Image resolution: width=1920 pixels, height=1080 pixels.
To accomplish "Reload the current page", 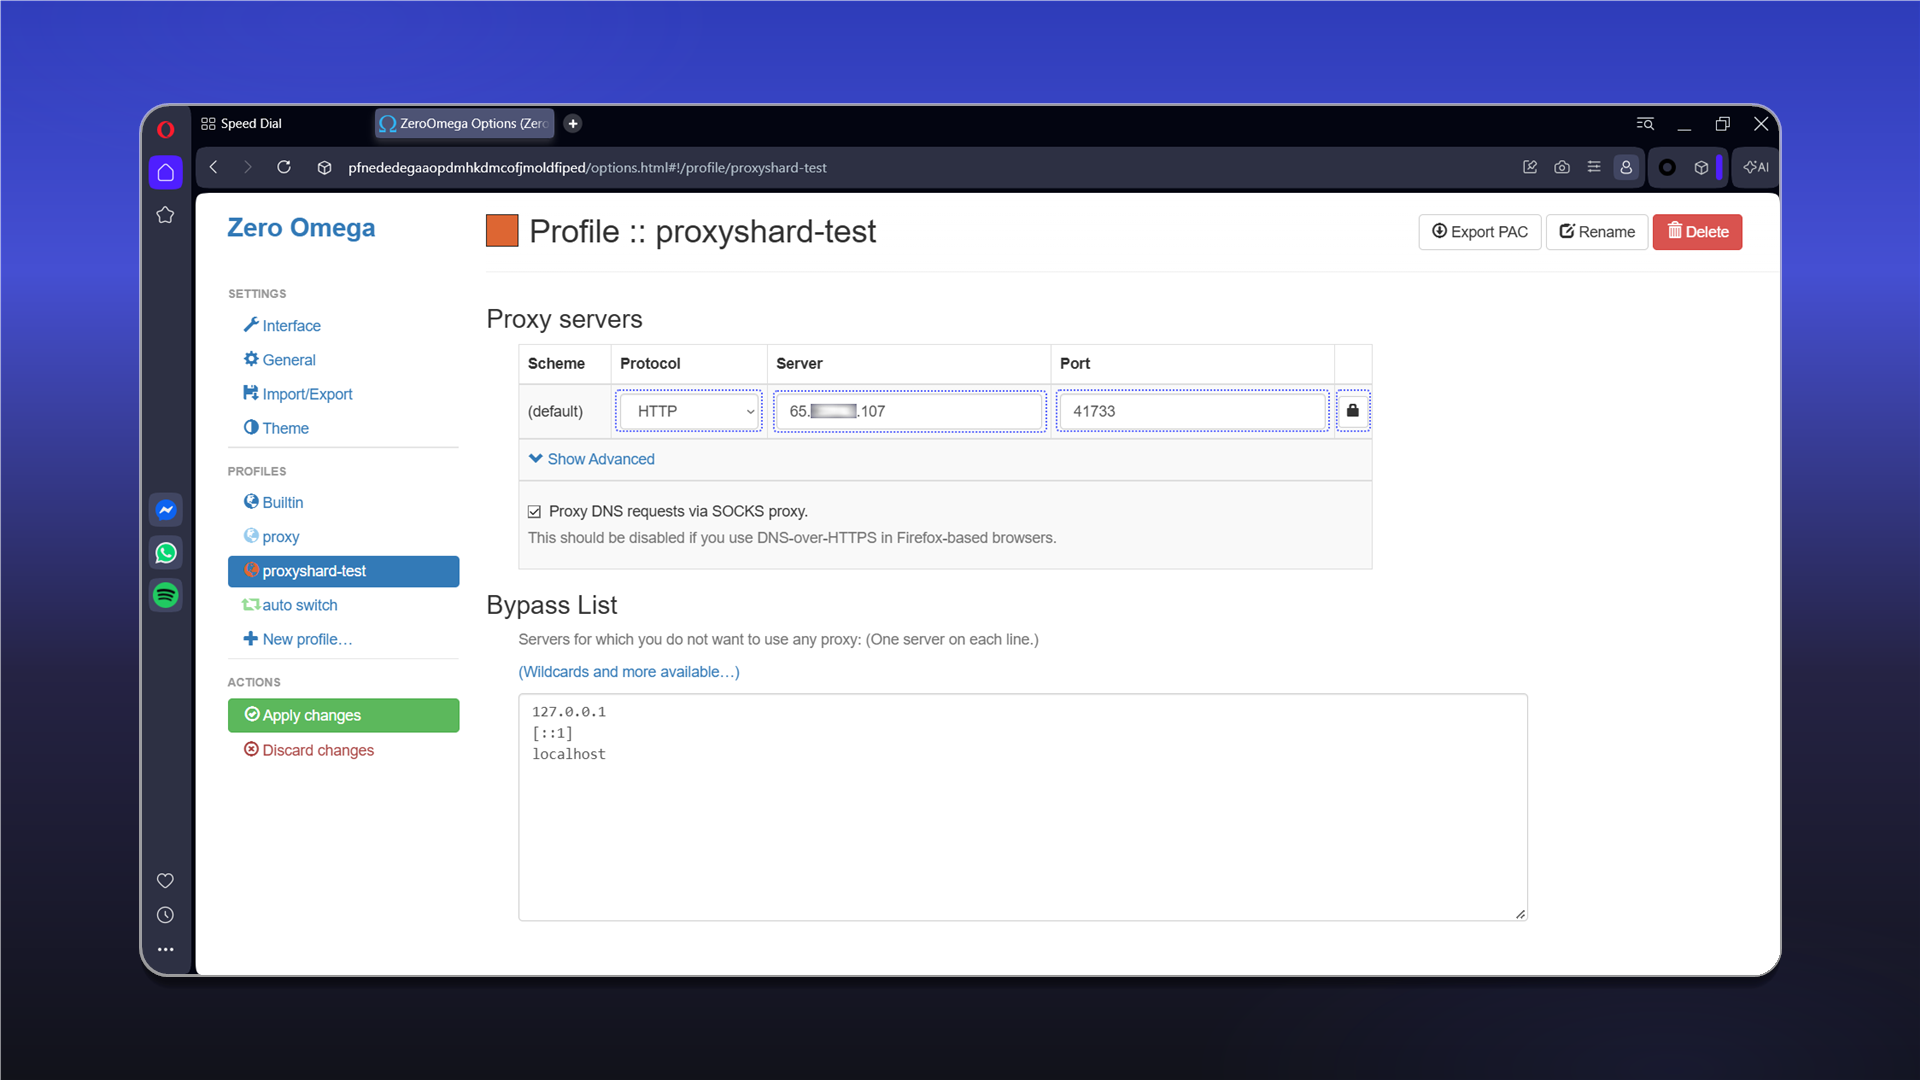I will point(284,168).
